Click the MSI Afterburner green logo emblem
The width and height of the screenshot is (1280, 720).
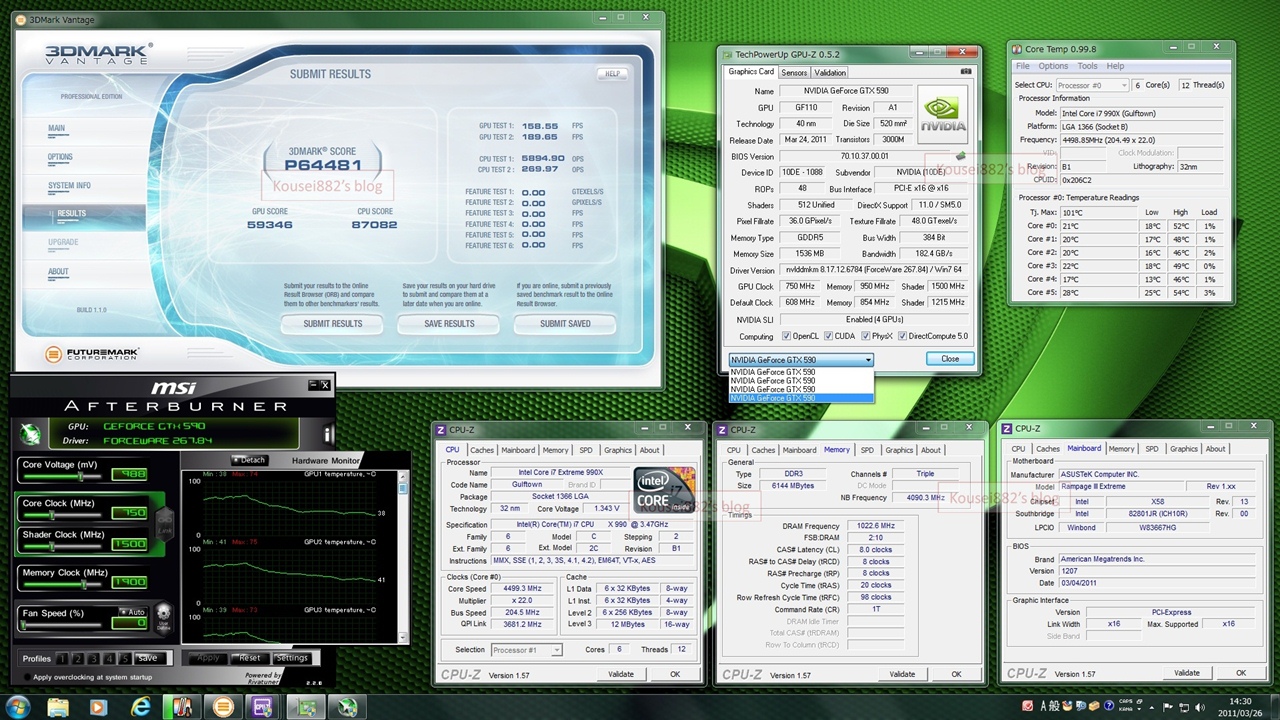[x=31, y=435]
